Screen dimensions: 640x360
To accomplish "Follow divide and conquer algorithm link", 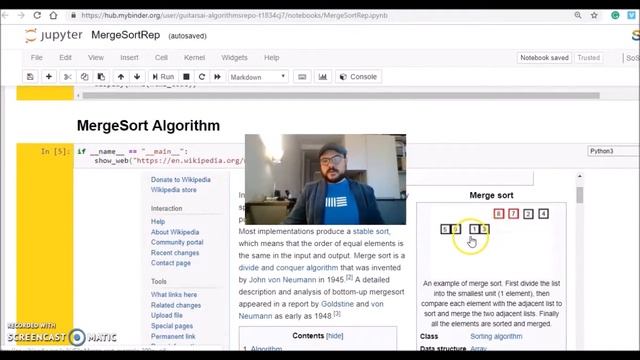I will (x=288, y=268).
